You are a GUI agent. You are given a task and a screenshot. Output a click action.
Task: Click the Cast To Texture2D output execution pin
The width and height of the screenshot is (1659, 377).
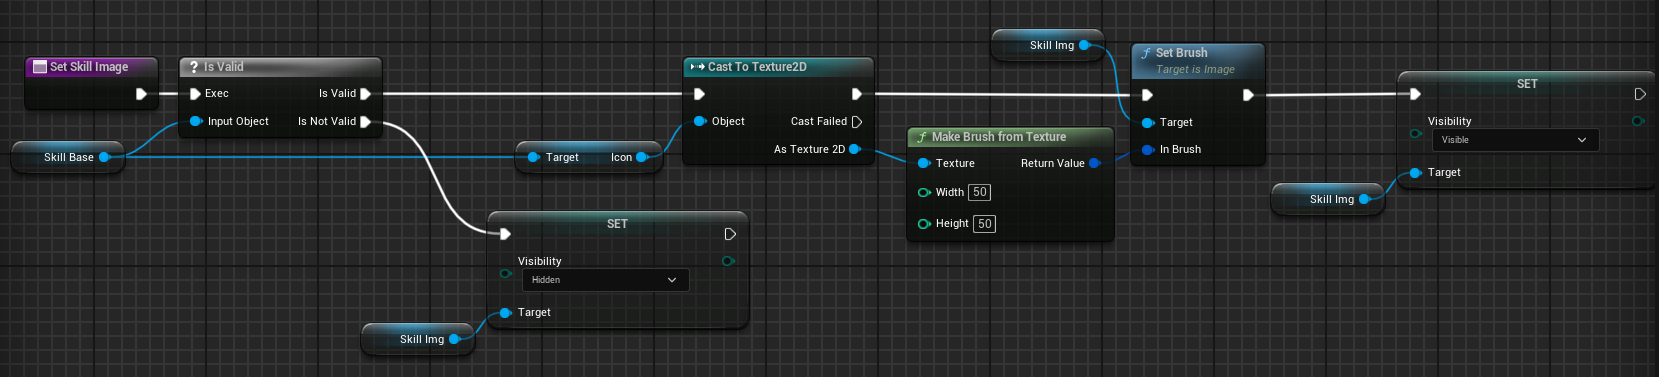(857, 94)
